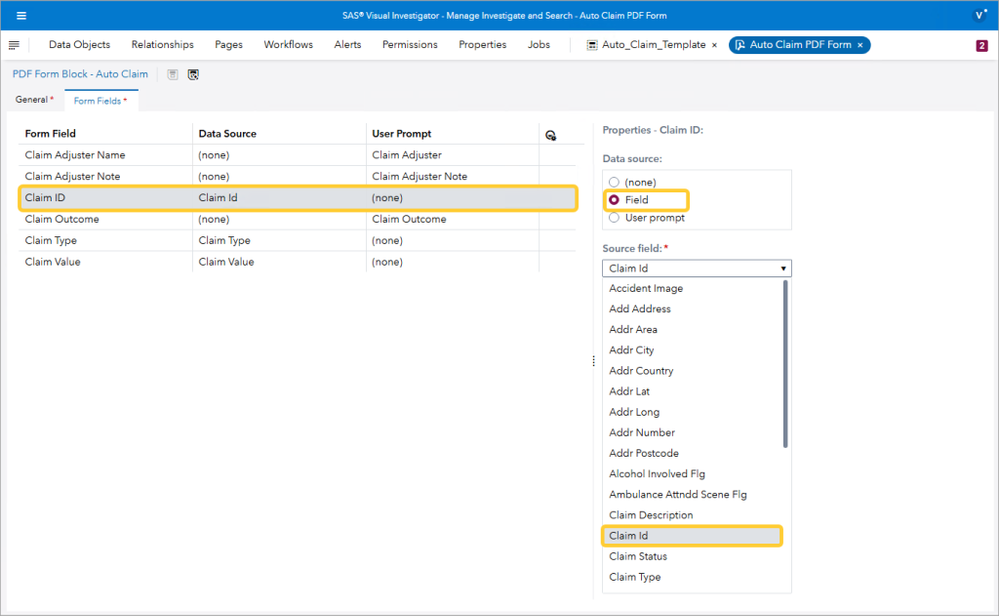Switch to the Auto_Claim_Template tab
999x616 pixels.
point(654,45)
